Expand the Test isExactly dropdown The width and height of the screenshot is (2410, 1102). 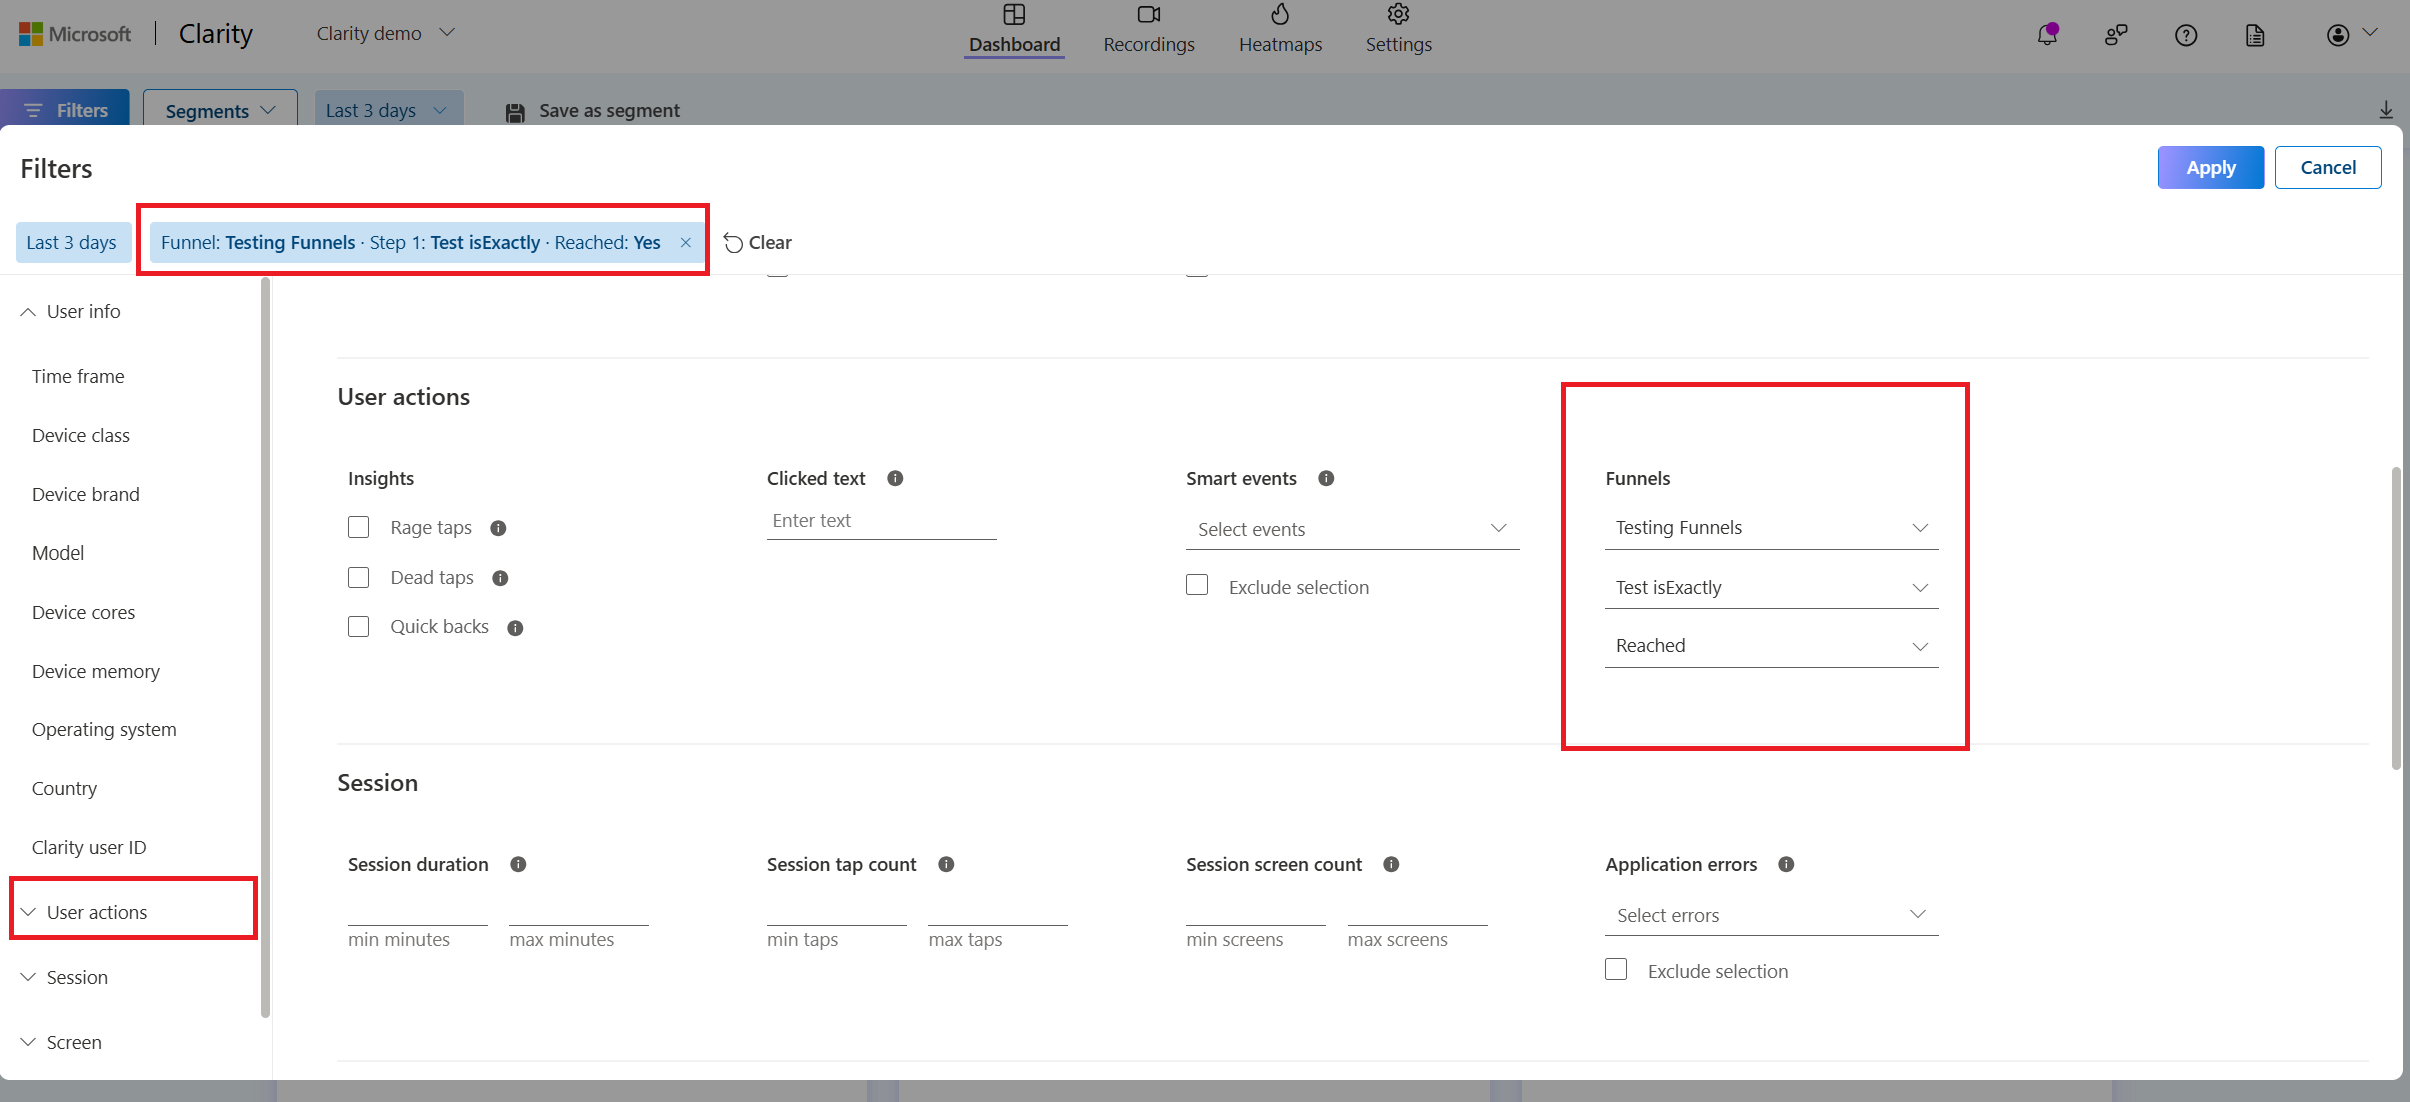1768,586
